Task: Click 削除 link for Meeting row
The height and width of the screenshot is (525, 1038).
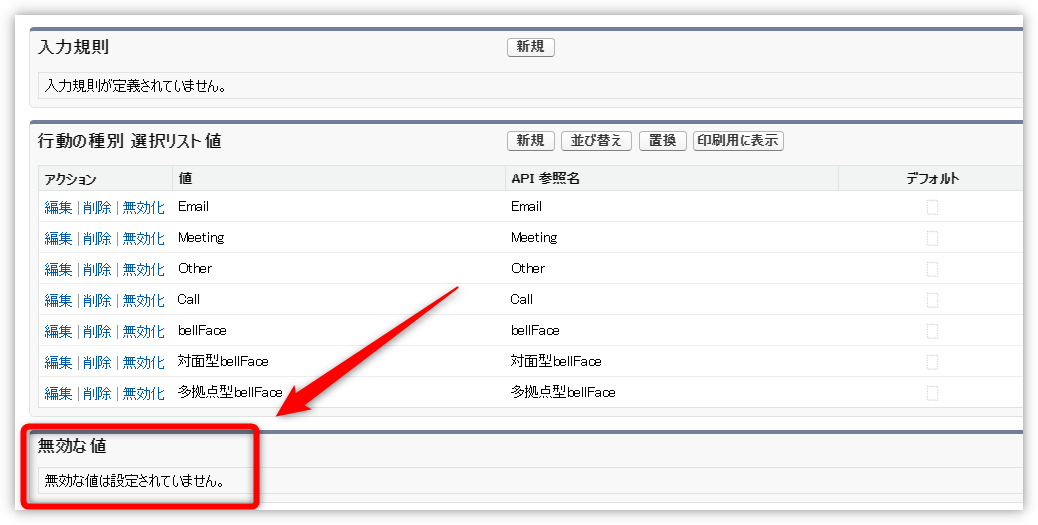Action: click(97, 238)
